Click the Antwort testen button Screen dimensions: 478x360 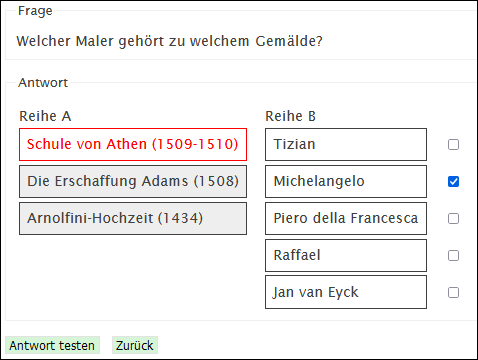[x=52, y=345]
